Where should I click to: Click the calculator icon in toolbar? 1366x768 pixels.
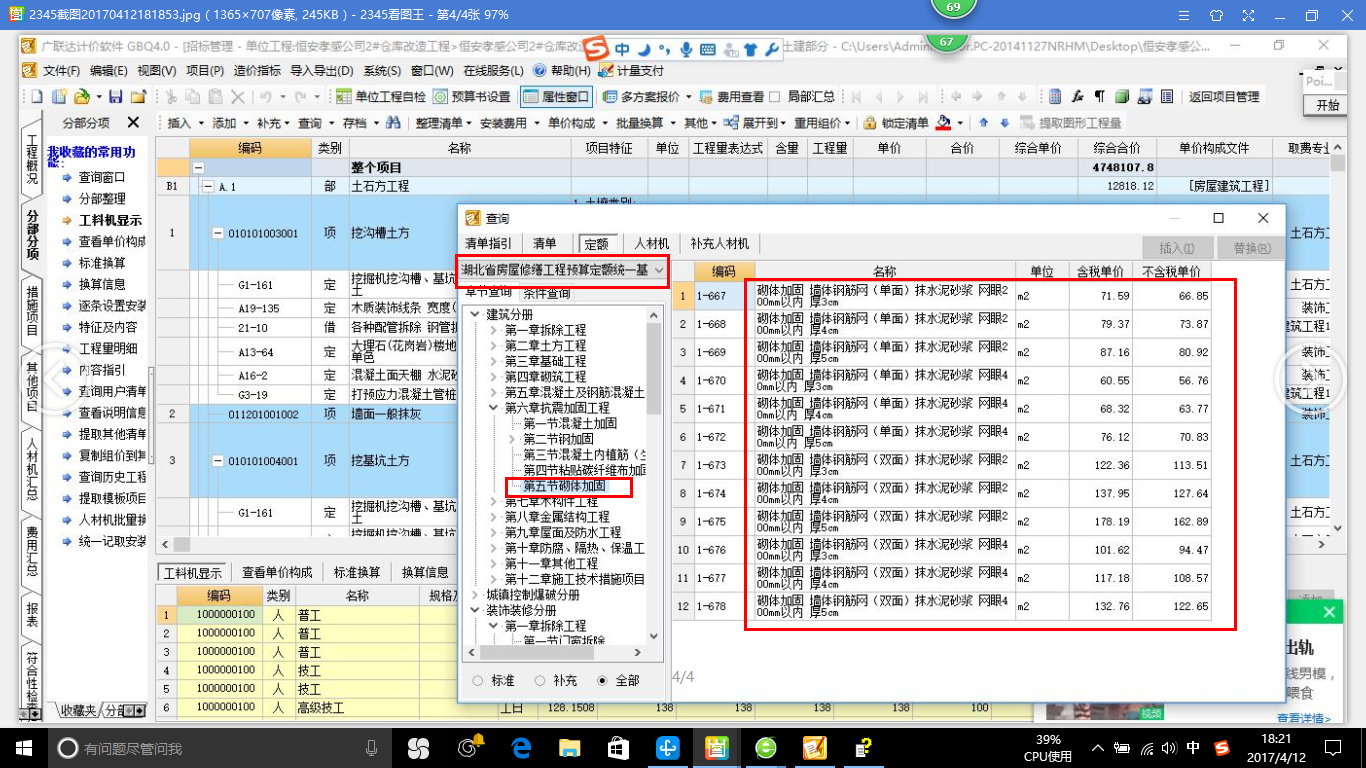click(1055, 97)
